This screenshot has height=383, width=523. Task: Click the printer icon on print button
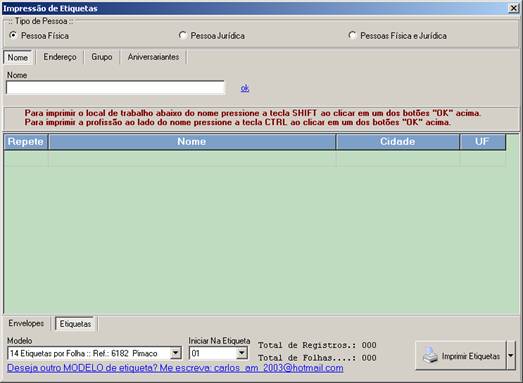click(430, 356)
